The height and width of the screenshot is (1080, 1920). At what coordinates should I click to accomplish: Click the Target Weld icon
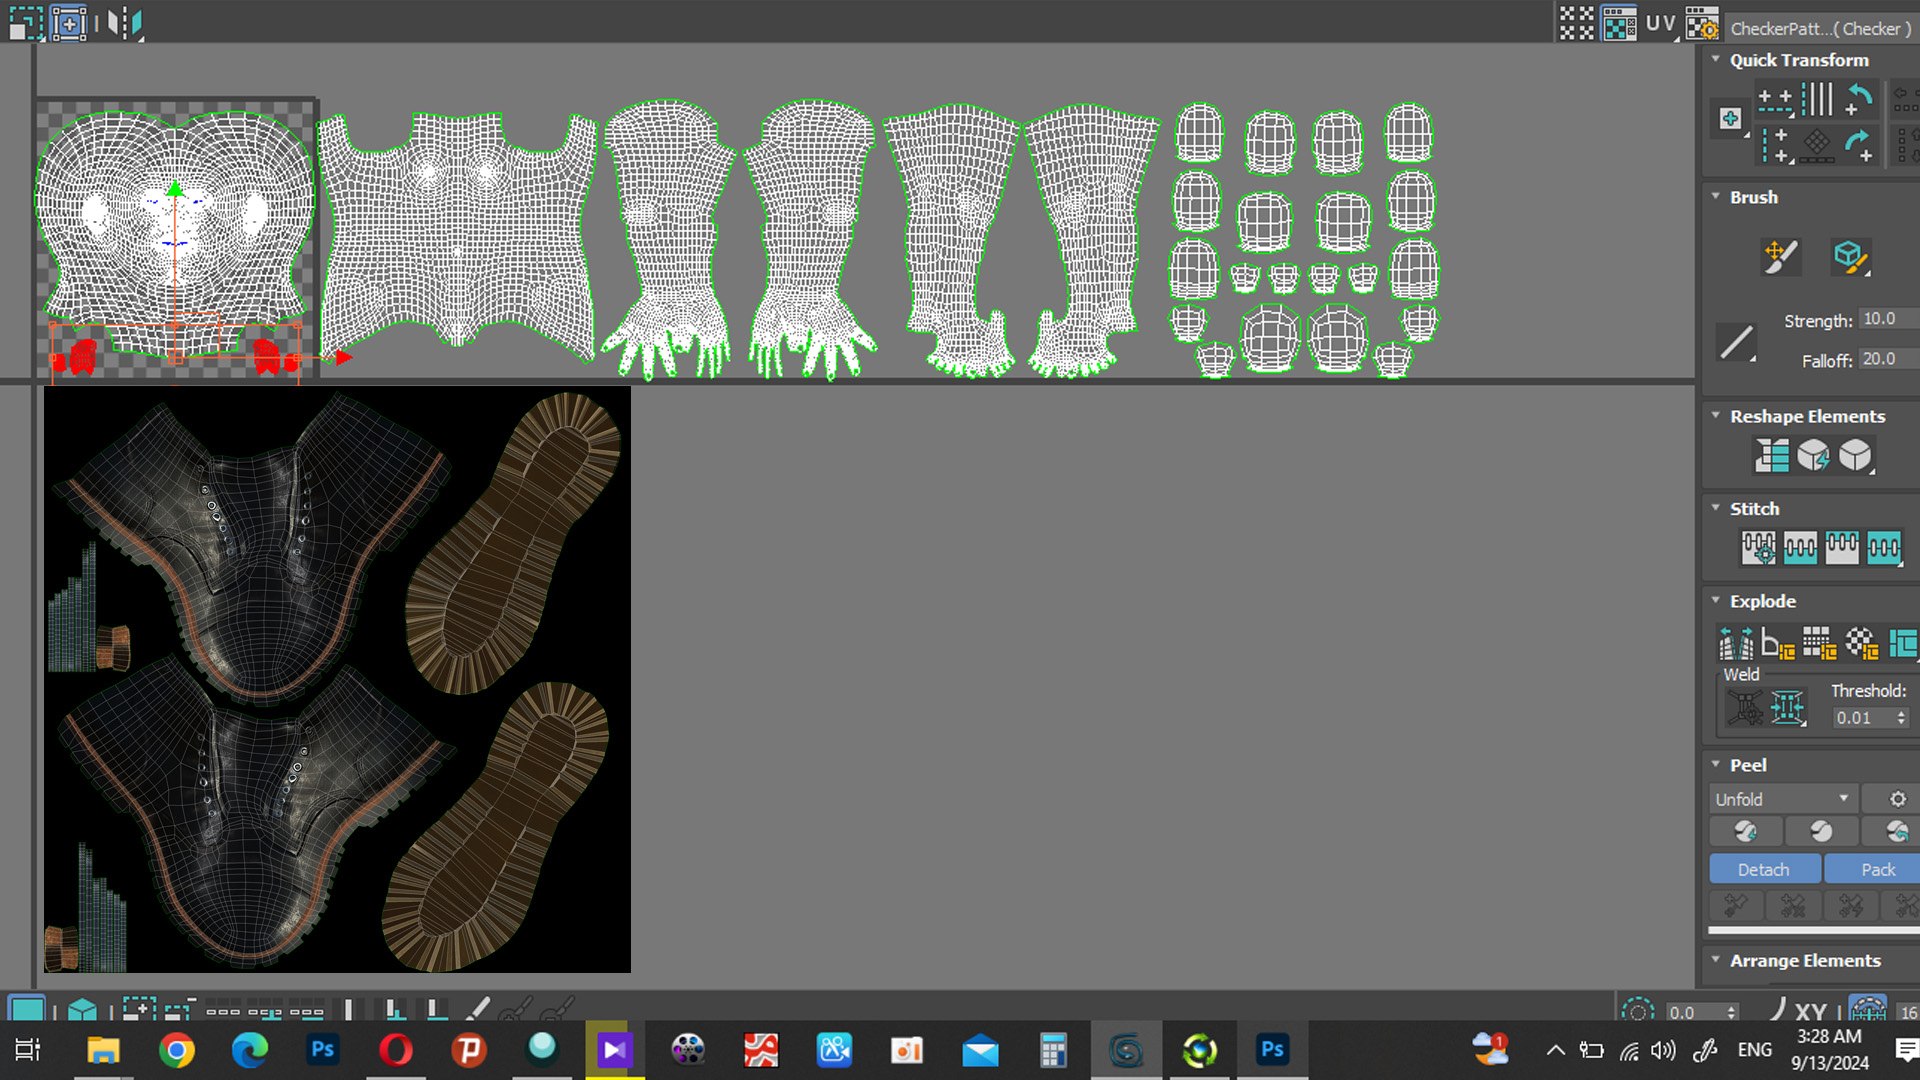coord(1745,708)
